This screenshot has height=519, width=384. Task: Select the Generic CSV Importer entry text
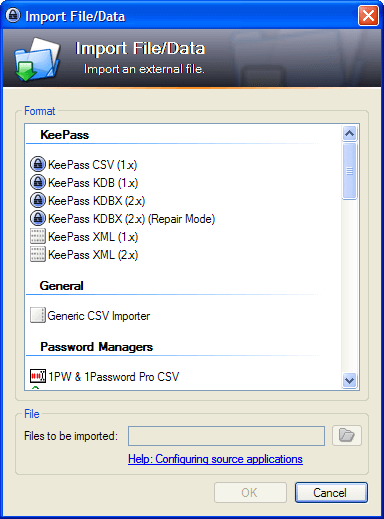(99, 316)
